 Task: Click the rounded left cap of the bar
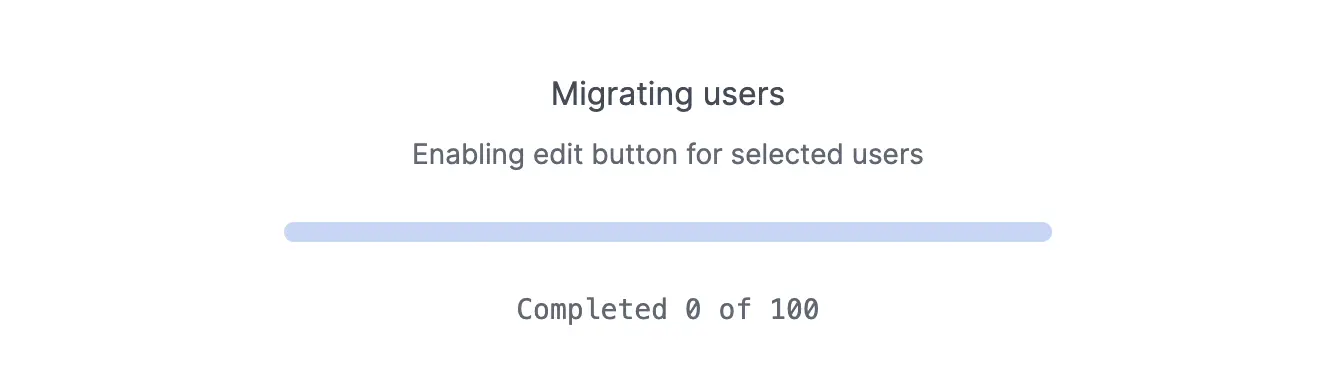tap(290, 232)
